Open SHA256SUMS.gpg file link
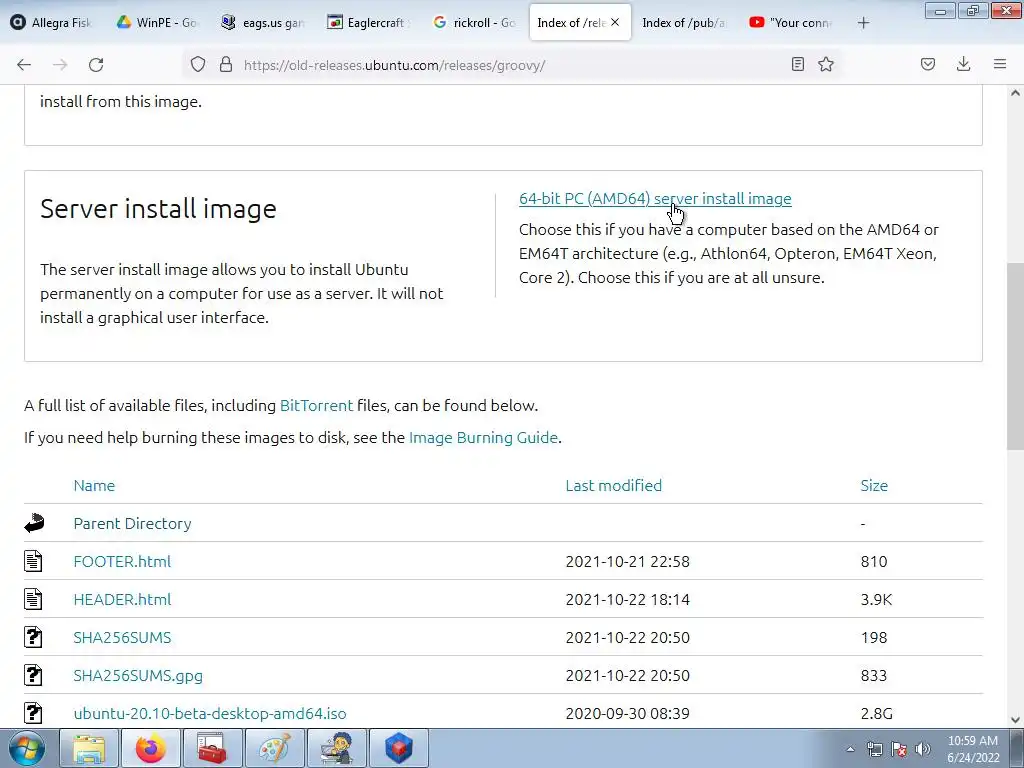Screen dimensions: 1024x768 138,675
